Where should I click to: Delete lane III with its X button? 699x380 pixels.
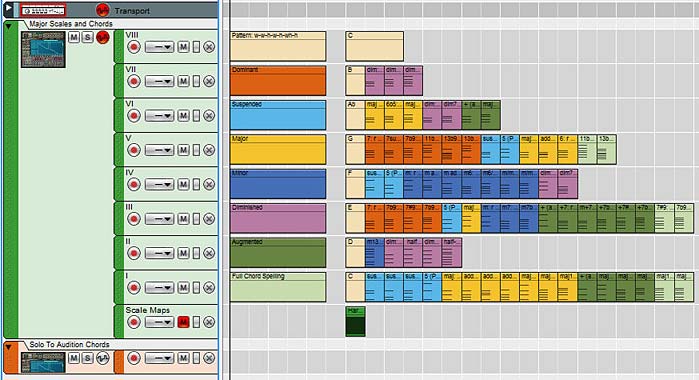point(209,219)
